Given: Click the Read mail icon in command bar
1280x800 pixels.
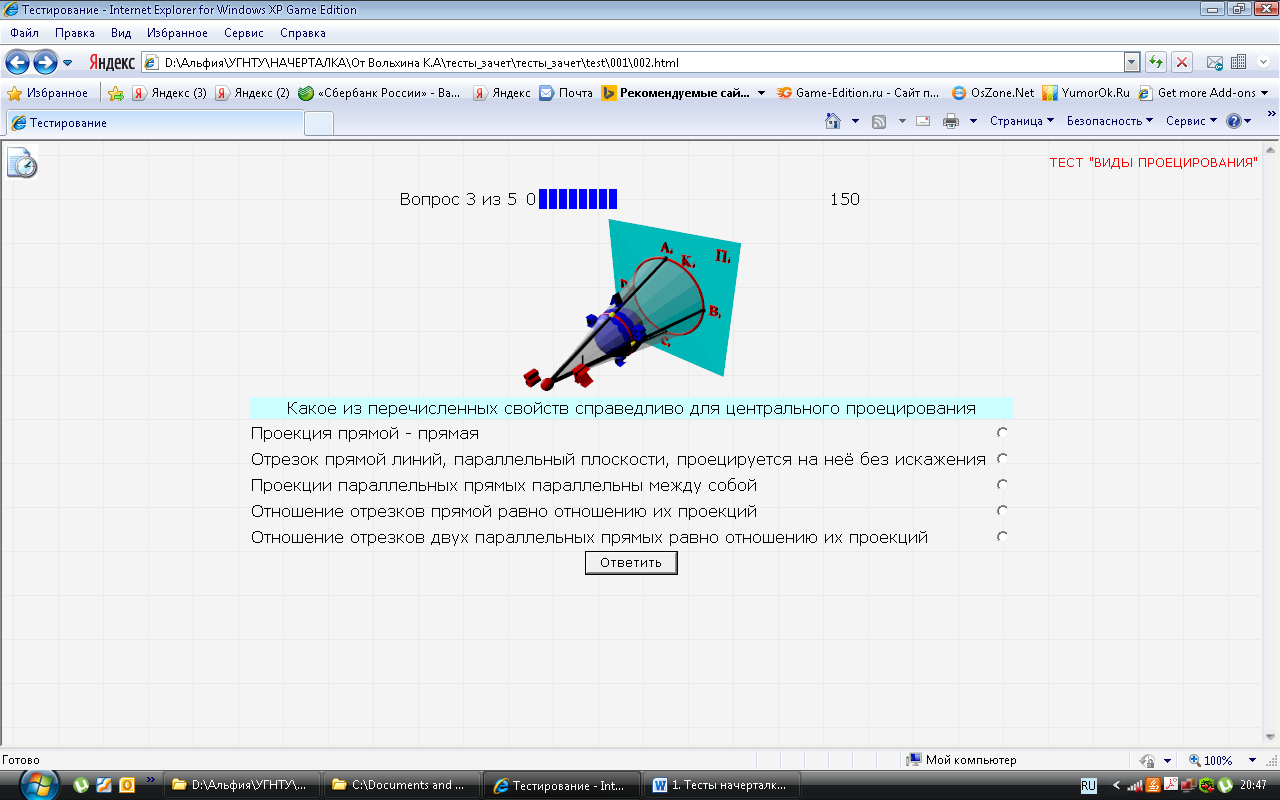Looking at the screenshot, I should (923, 121).
